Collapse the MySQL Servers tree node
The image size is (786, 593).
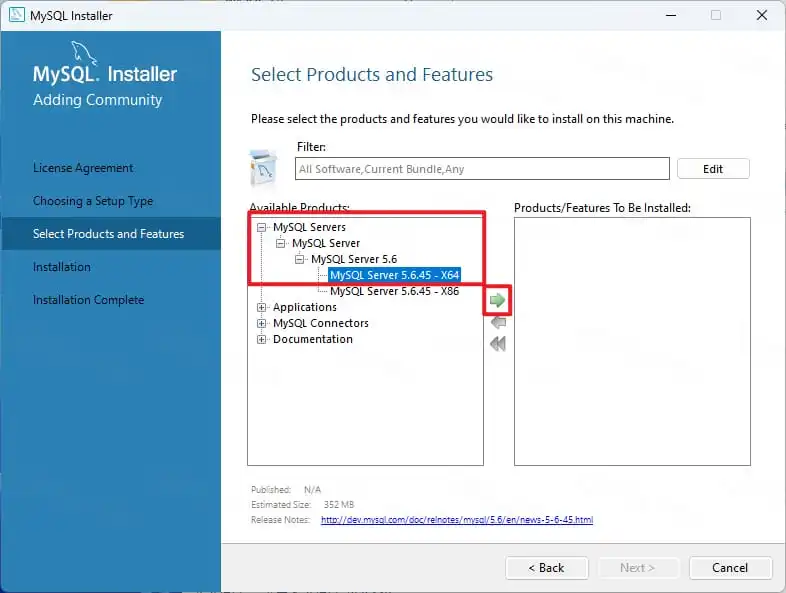click(261, 228)
